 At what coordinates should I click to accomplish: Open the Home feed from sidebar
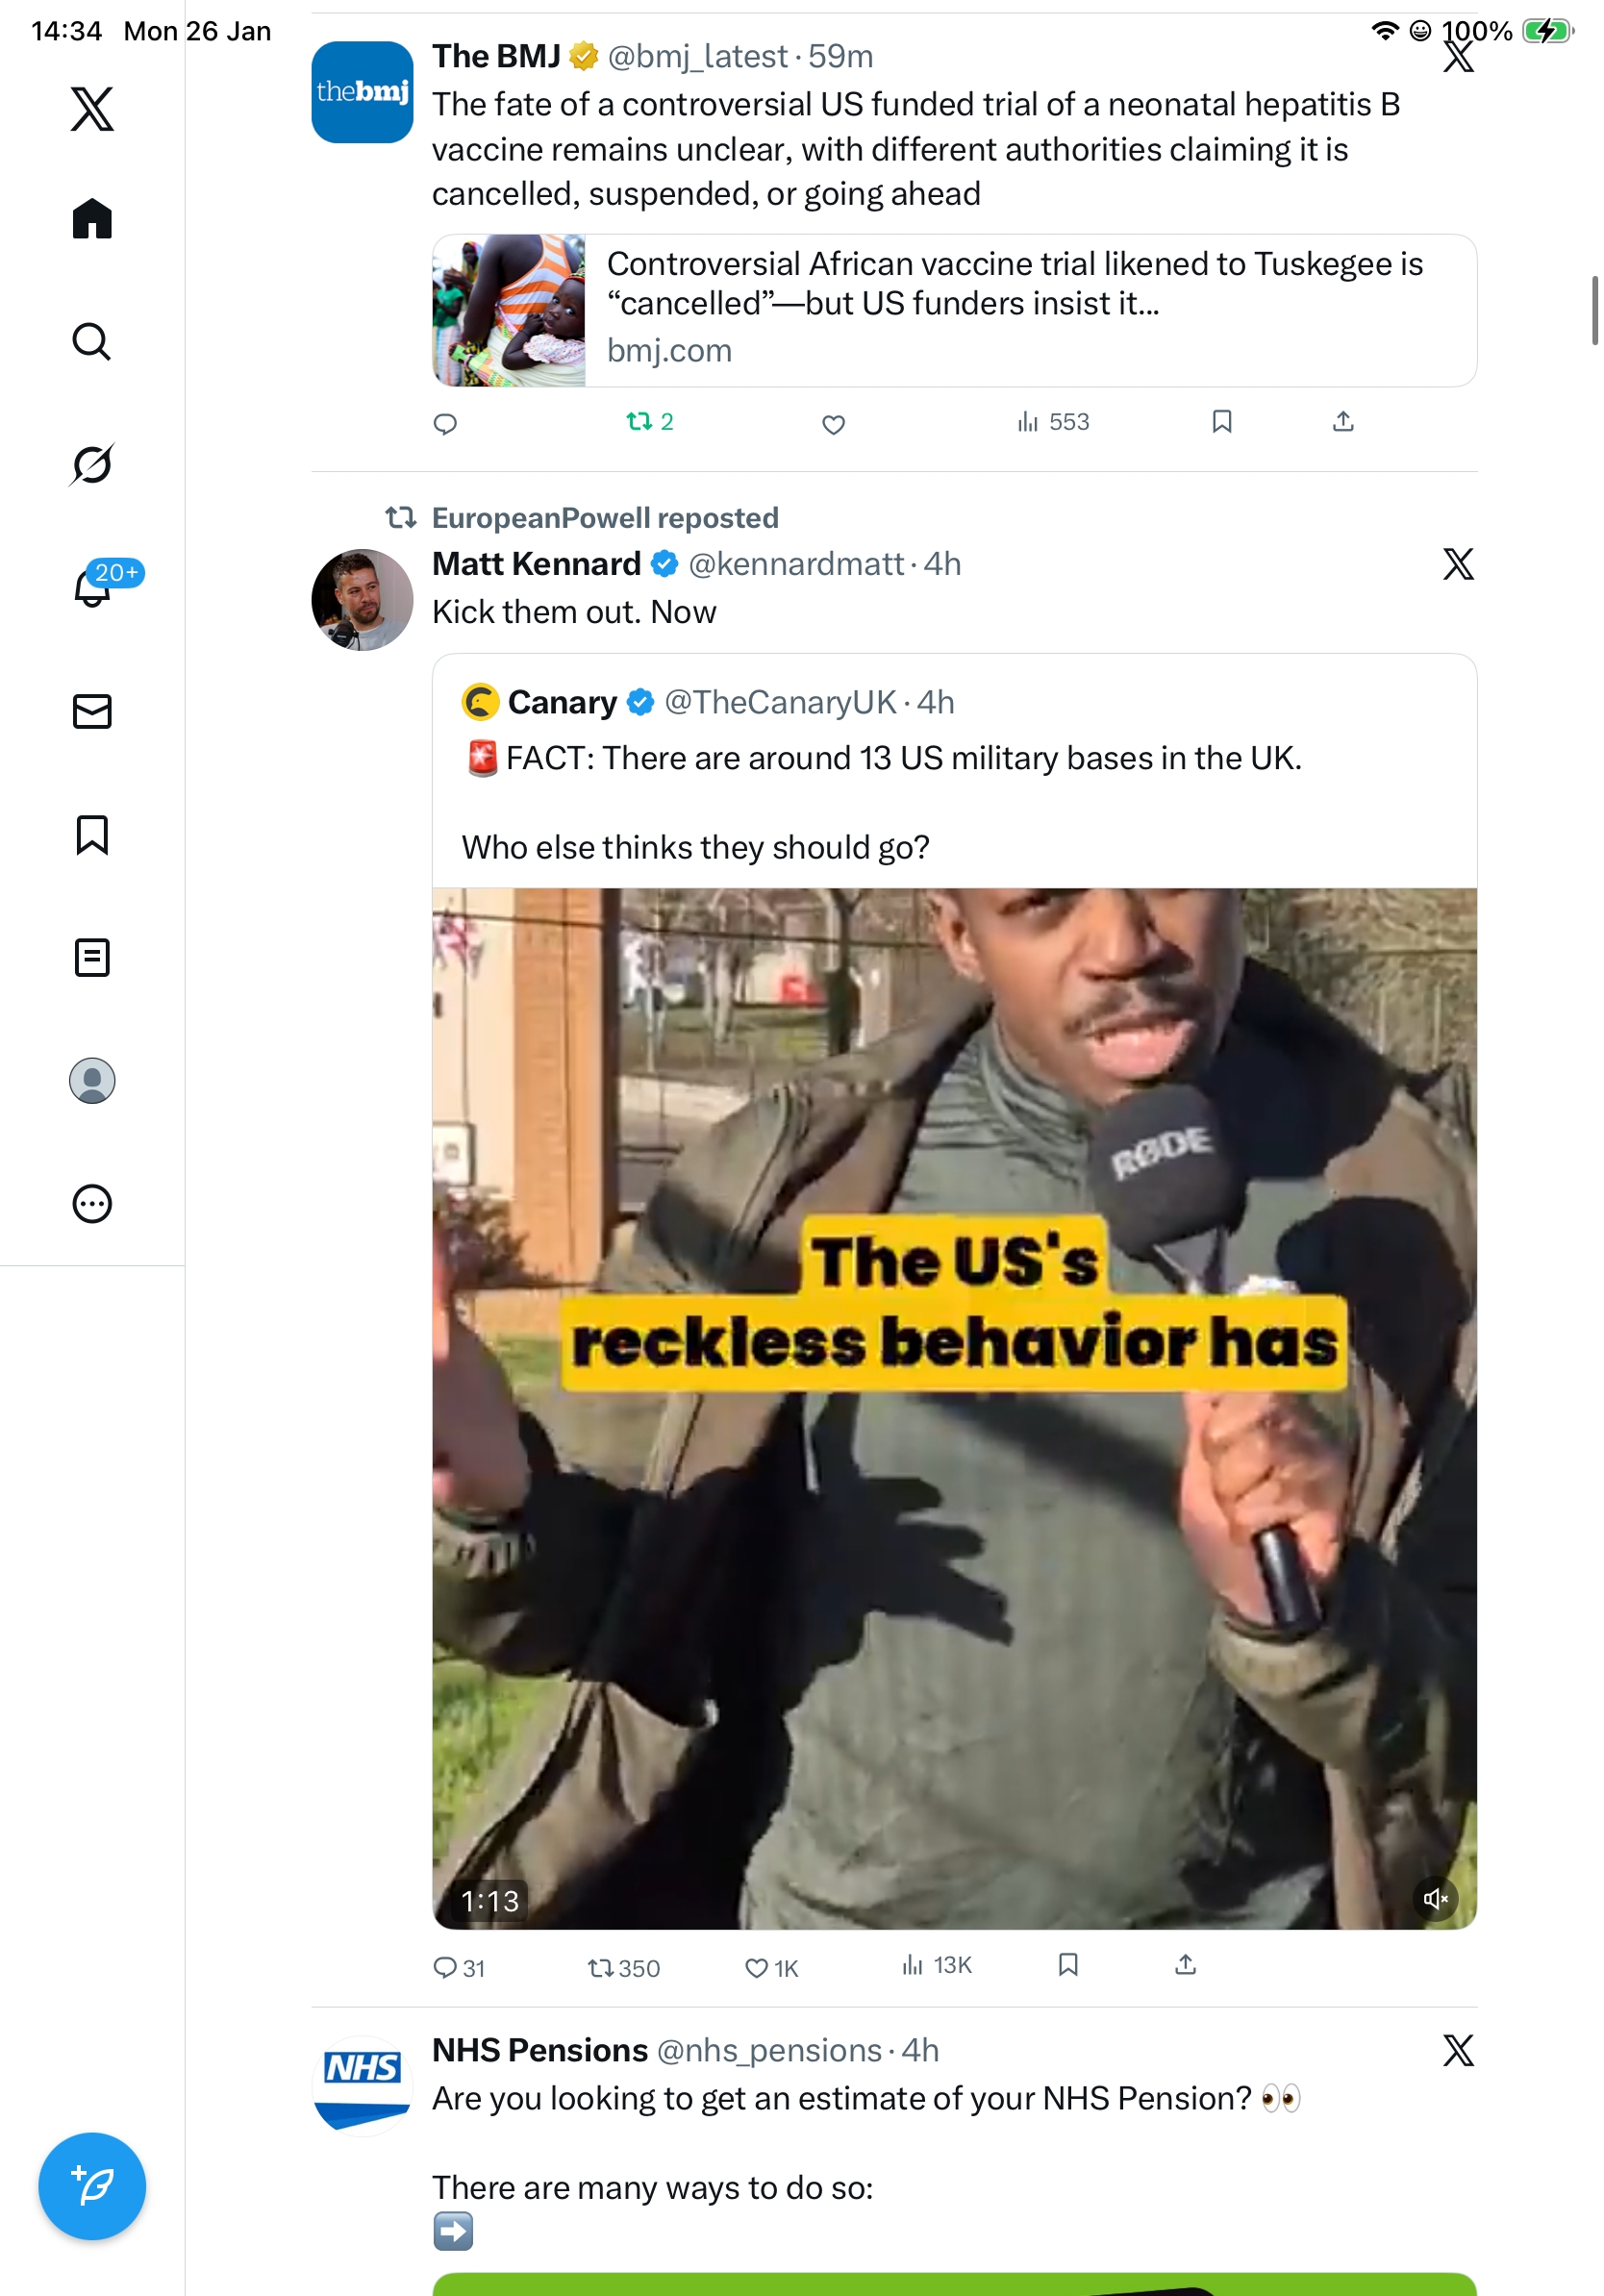(x=92, y=218)
